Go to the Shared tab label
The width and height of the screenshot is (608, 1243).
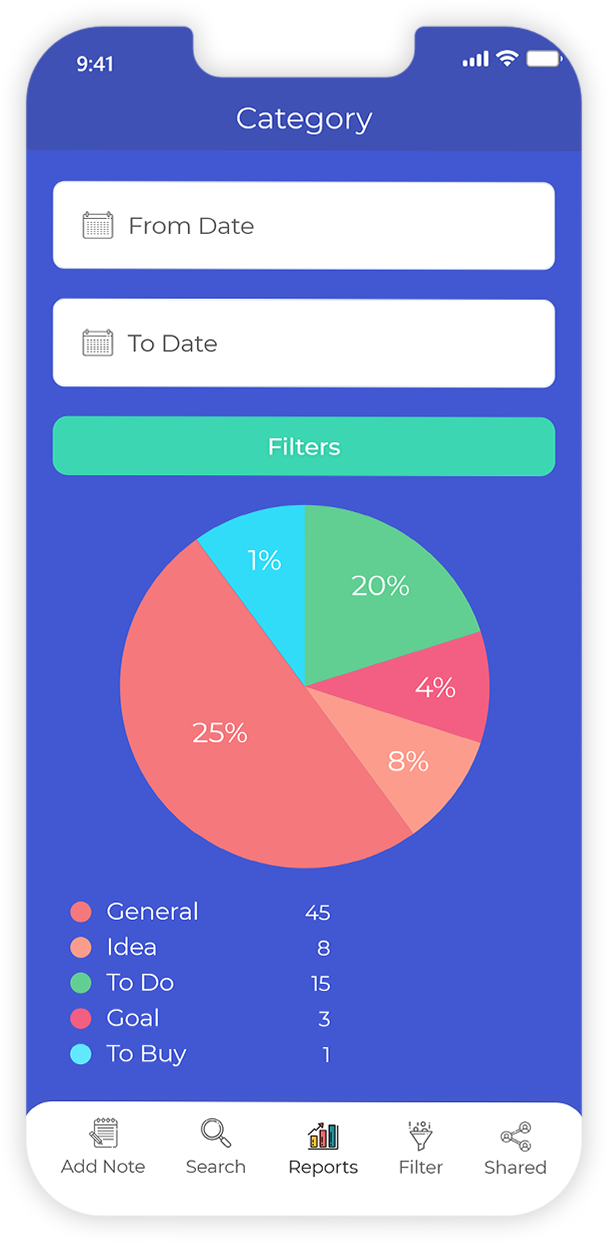tap(515, 1167)
